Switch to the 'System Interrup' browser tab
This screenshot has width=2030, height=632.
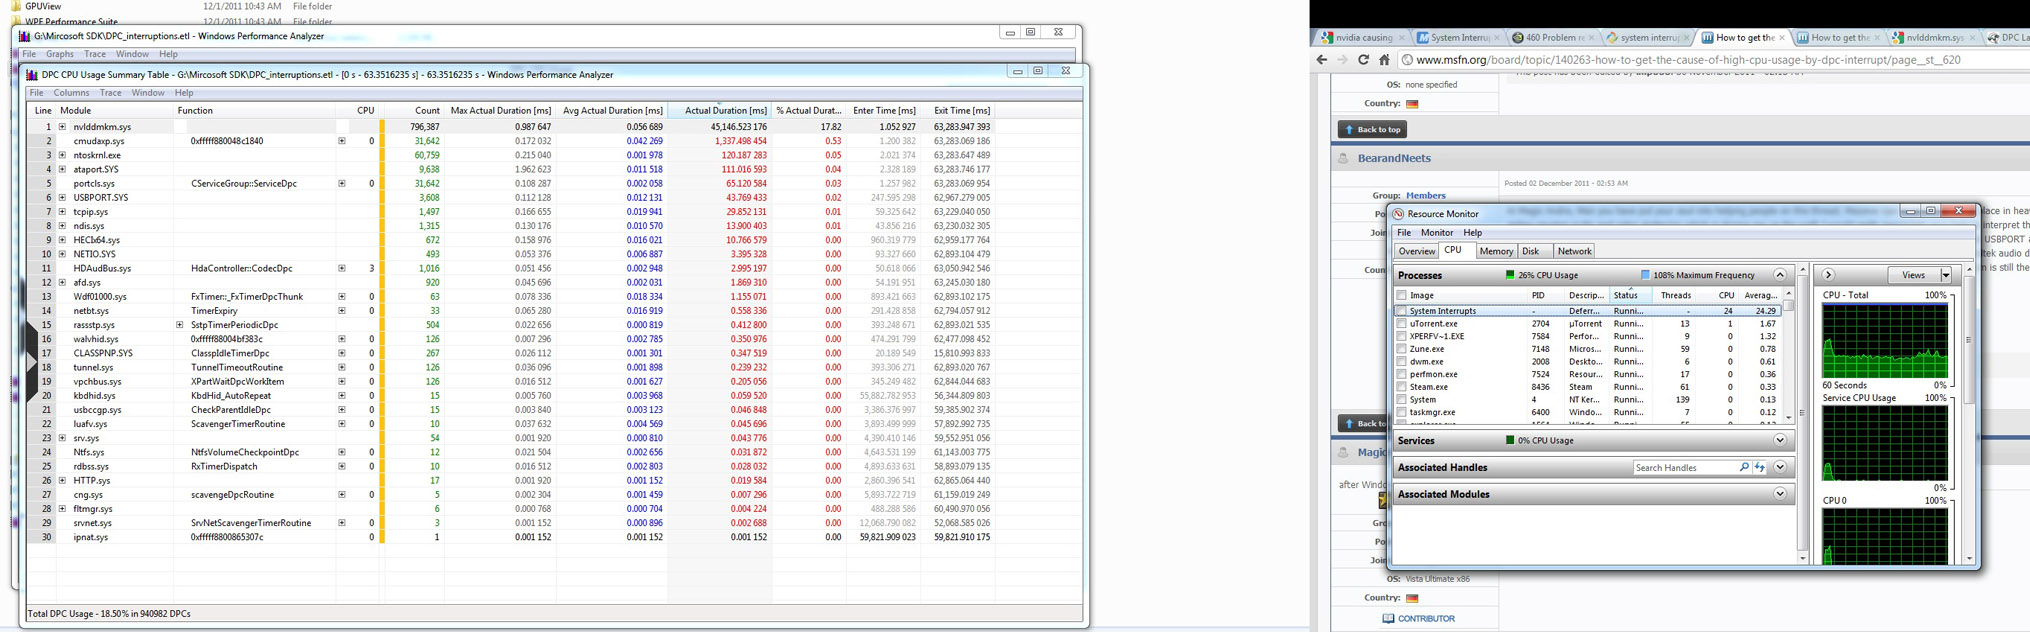click(x=1459, y=38)
